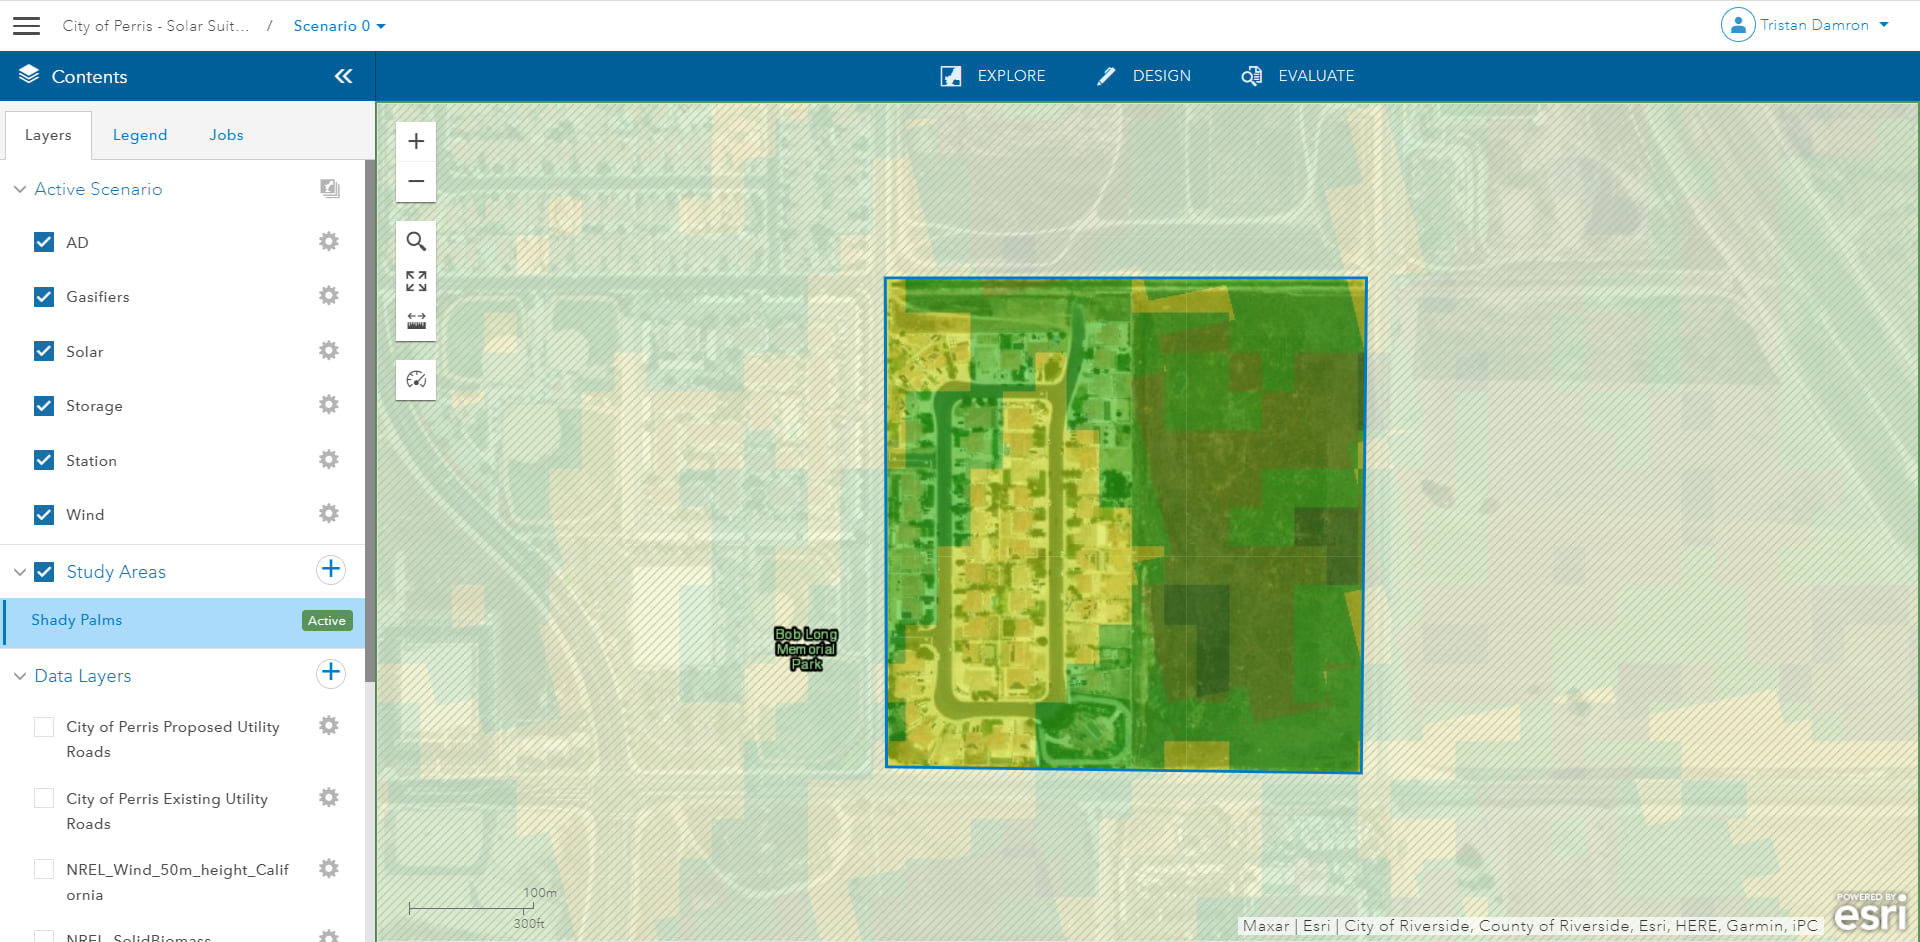The width and height of the screenshot is (1920, 942).
Task: Uncheck the Storage layer checkbox
Action: pos(44,406)
